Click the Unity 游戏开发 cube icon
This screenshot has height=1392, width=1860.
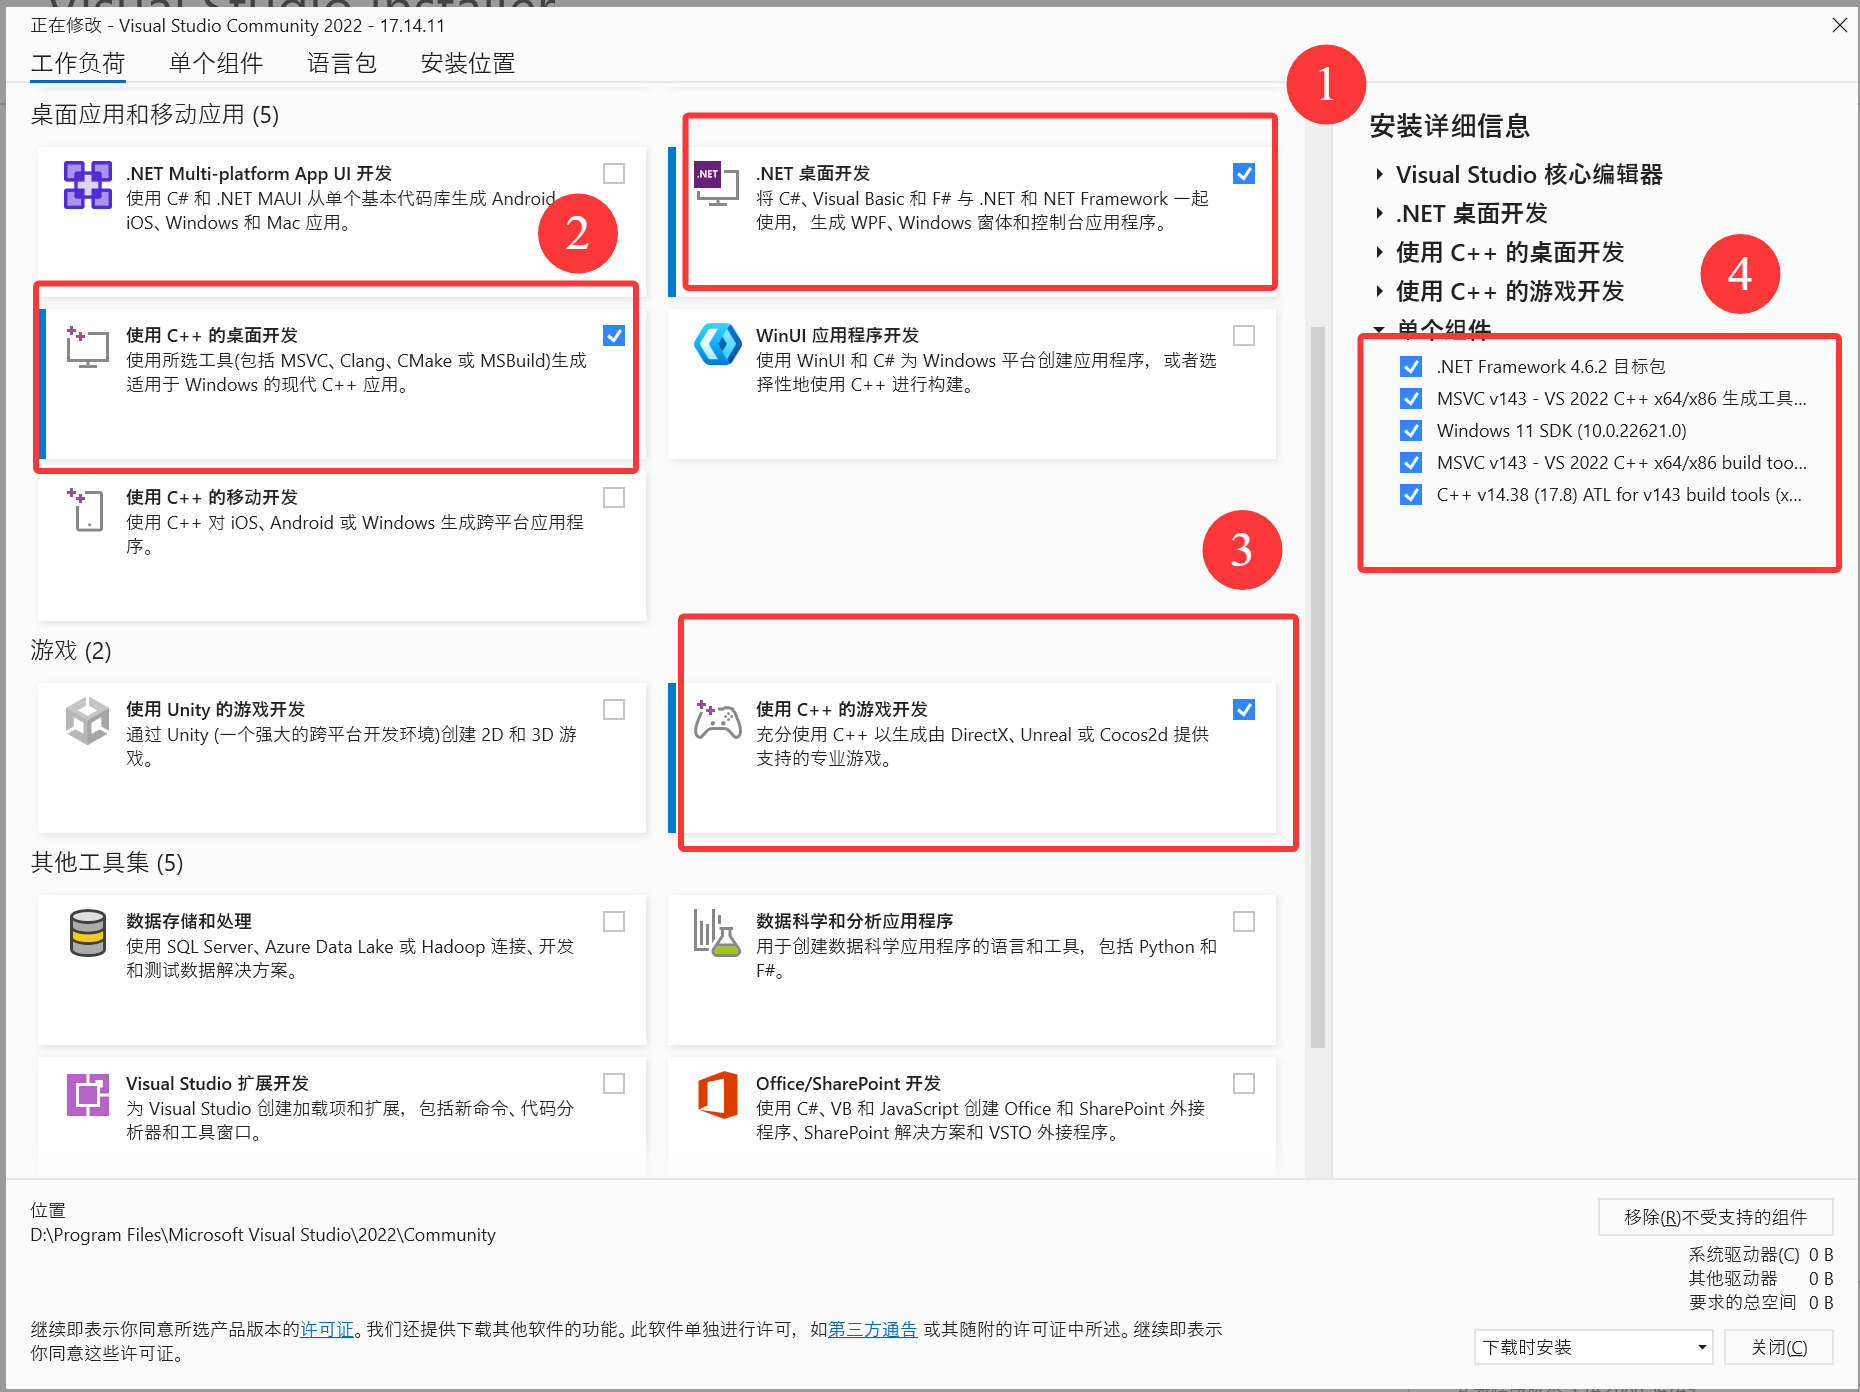87,720
